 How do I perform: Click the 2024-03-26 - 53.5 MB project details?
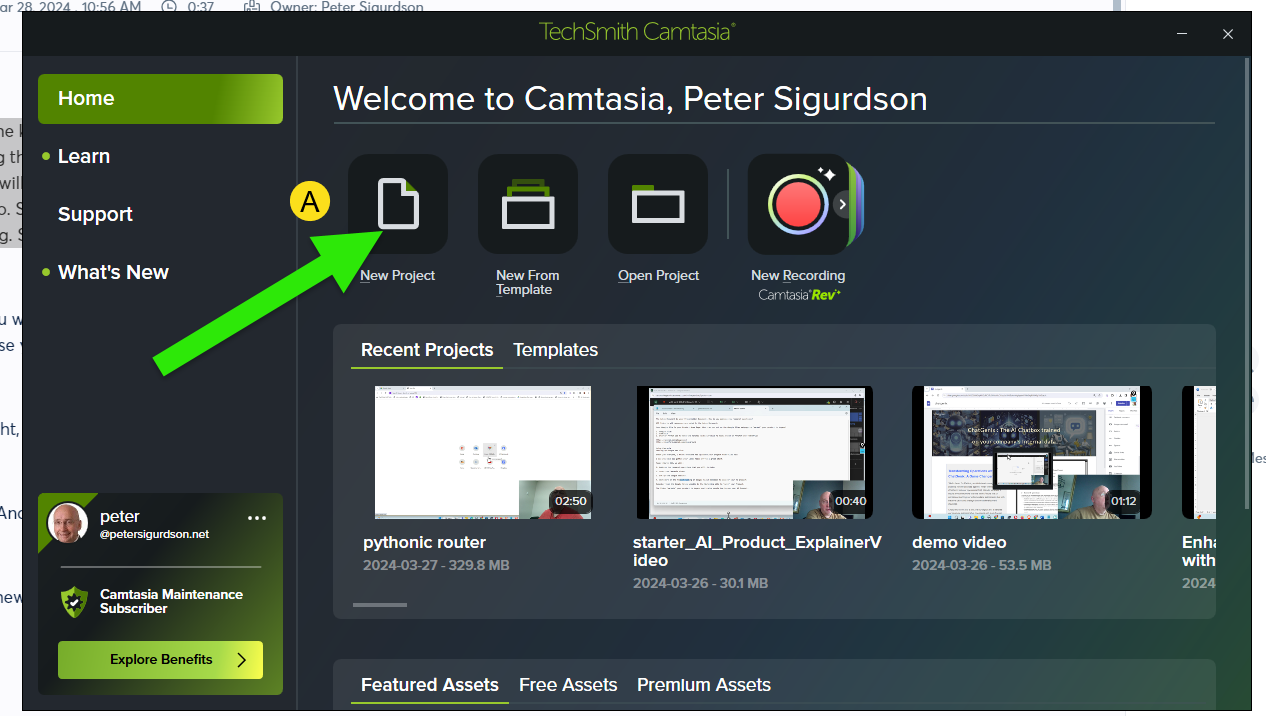(x=981, y=565)
